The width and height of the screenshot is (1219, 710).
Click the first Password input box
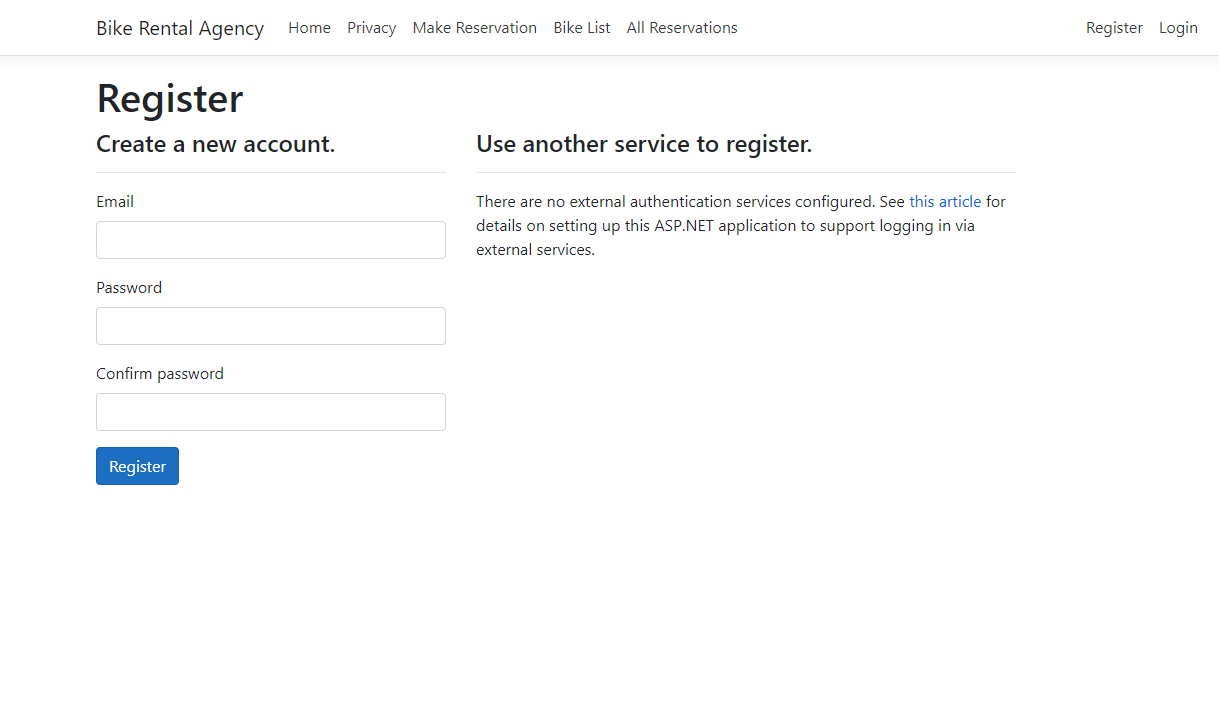270,326
